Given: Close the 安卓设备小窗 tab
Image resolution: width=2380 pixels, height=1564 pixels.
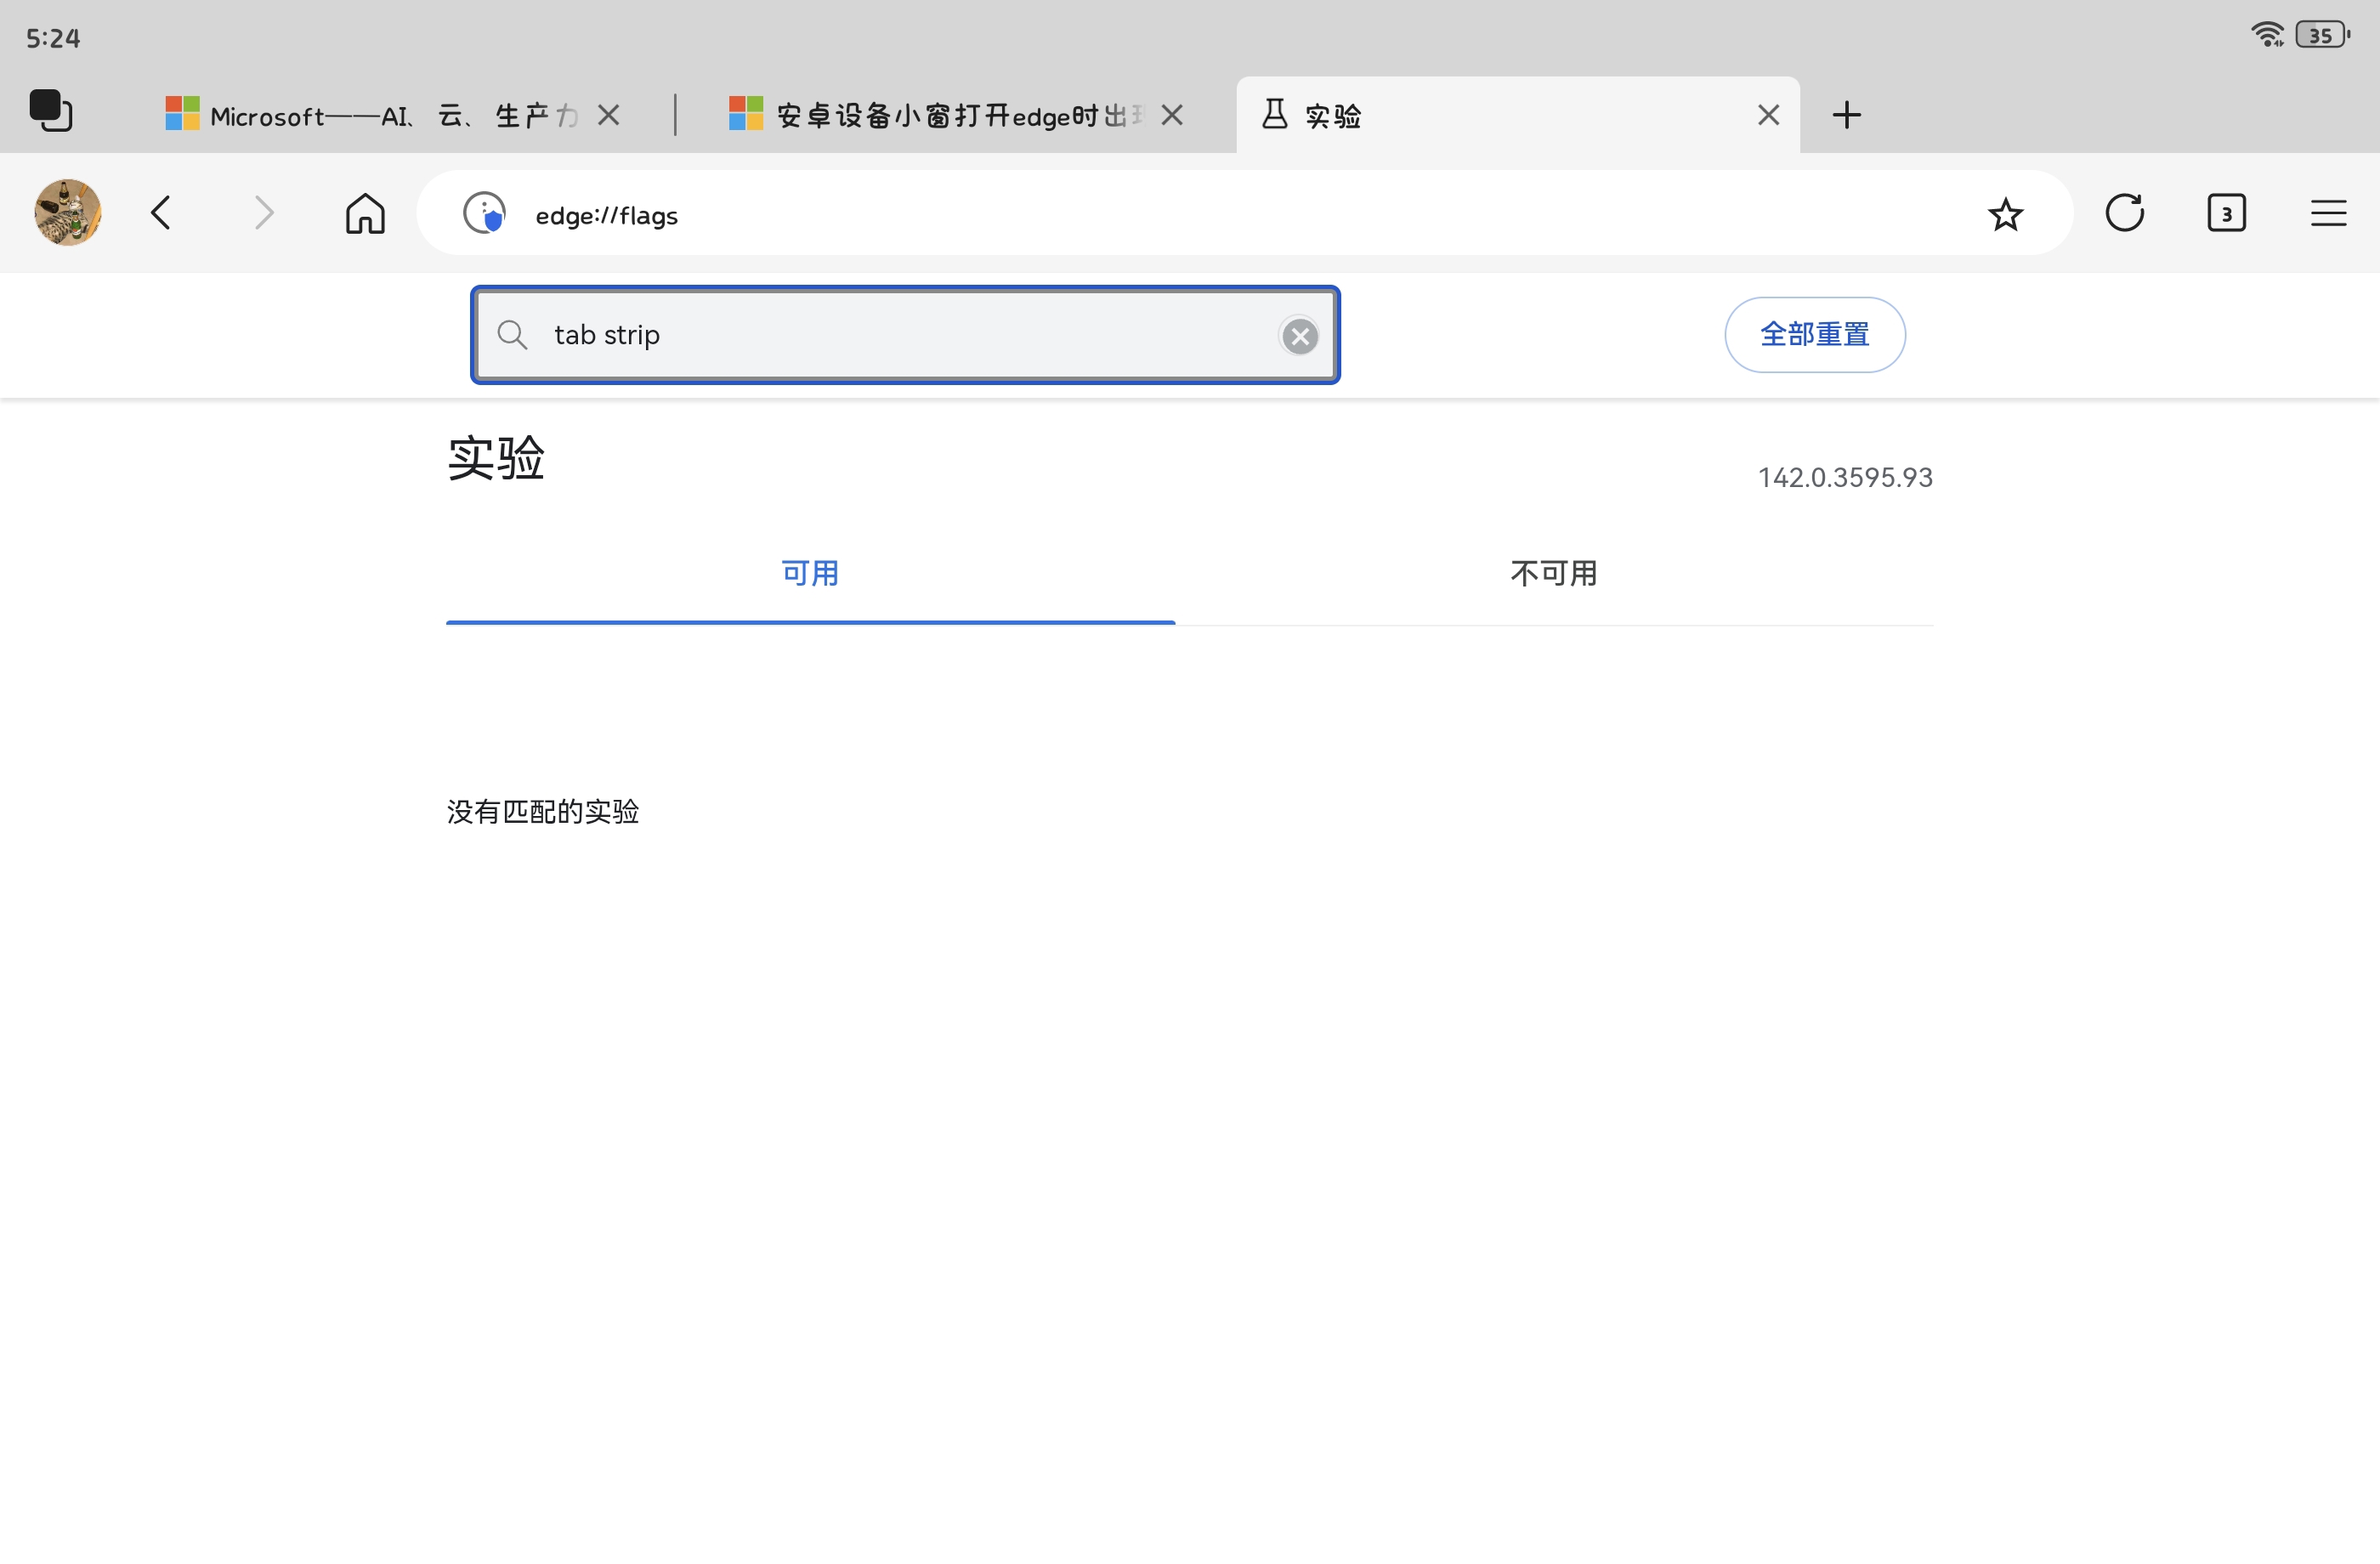Looking at the screenshot, I should click(1172, 115).
